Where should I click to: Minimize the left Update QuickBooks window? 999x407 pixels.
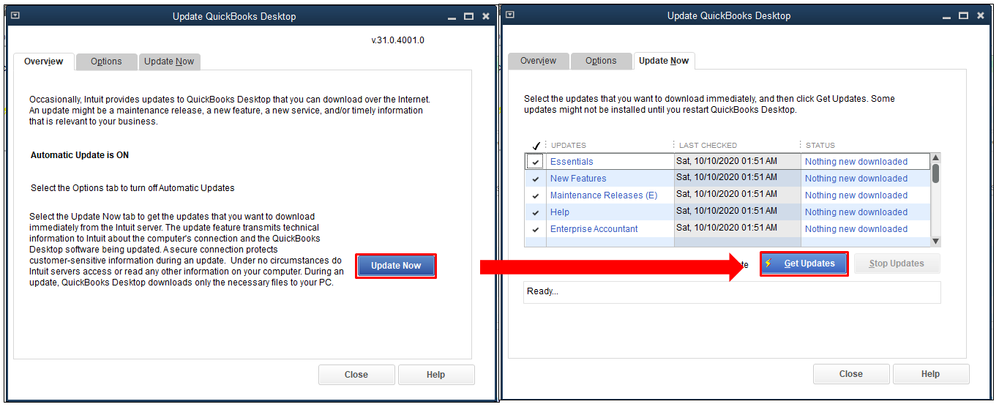pyautogui.click(x=453, y=16)
